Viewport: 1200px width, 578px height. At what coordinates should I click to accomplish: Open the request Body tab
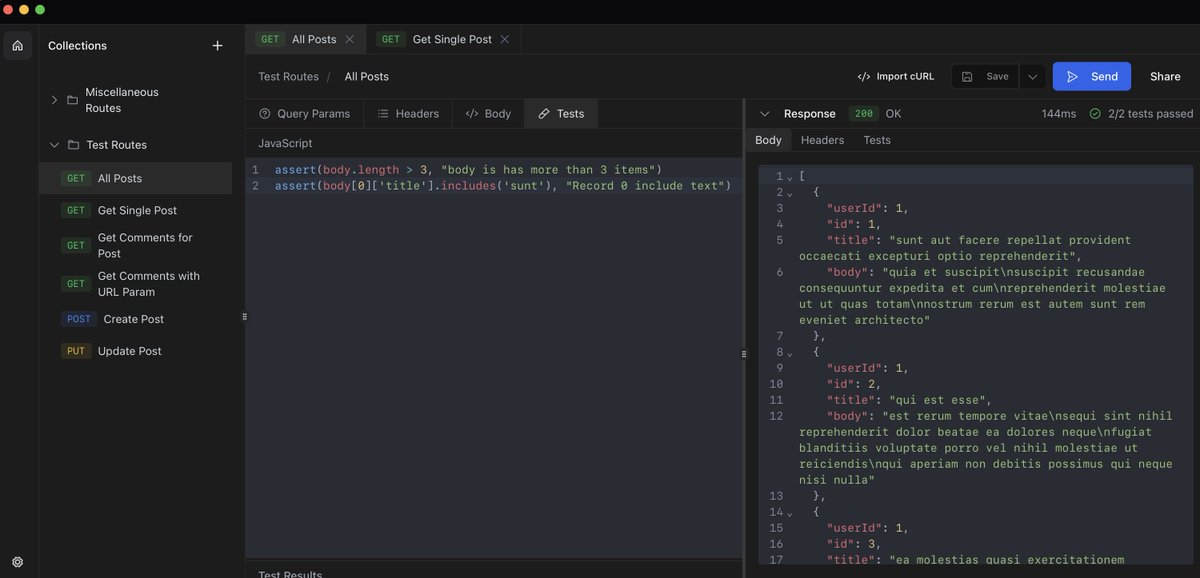tap(488, 114)
